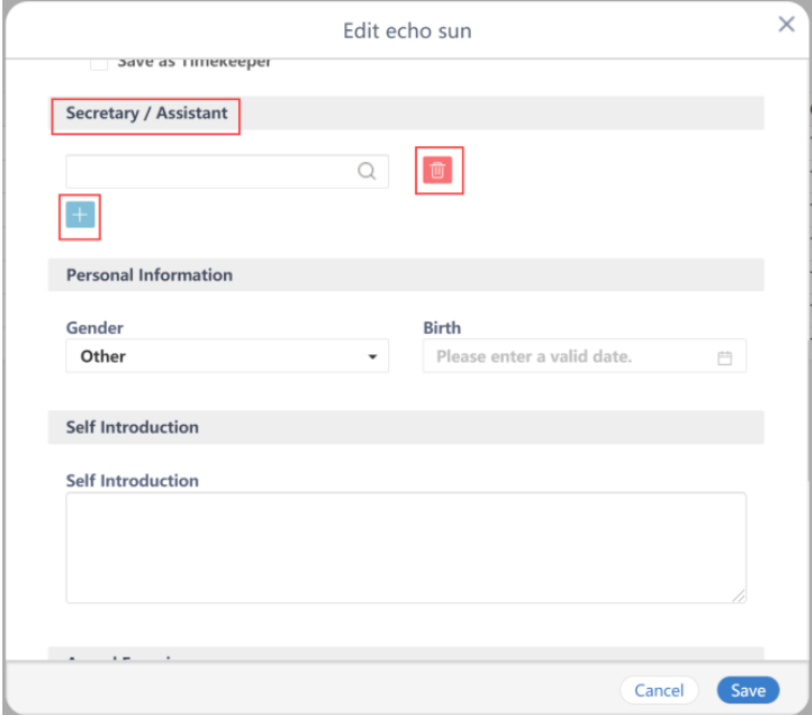Open the calendar icon in the Birth field
This screenshot has width=812, height=715.
tap(725, 357)
